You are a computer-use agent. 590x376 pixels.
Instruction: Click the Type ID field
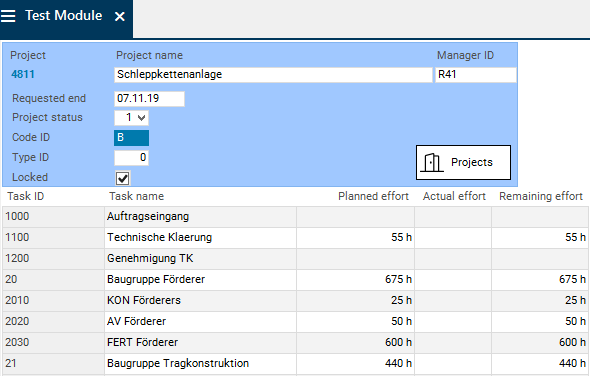(x=131, y=158)
